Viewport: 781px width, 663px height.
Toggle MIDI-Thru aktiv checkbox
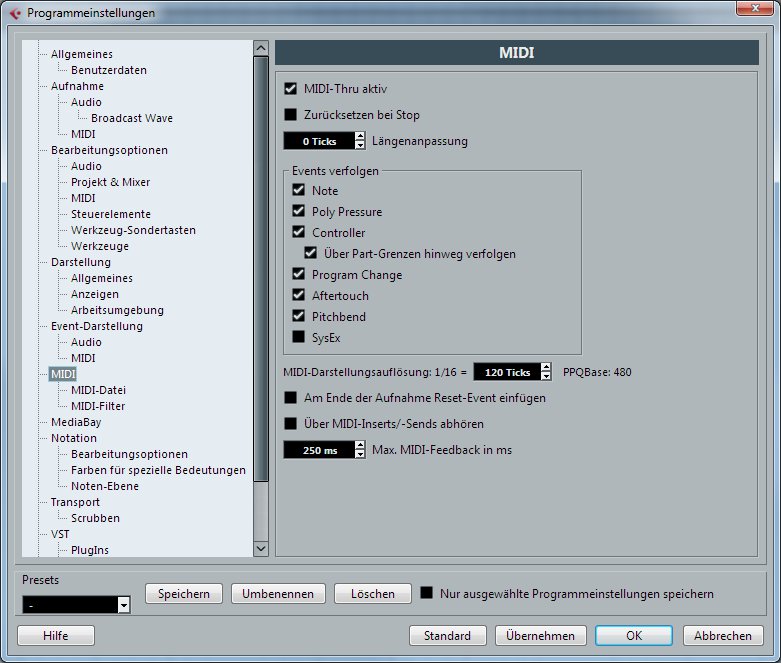290,89
